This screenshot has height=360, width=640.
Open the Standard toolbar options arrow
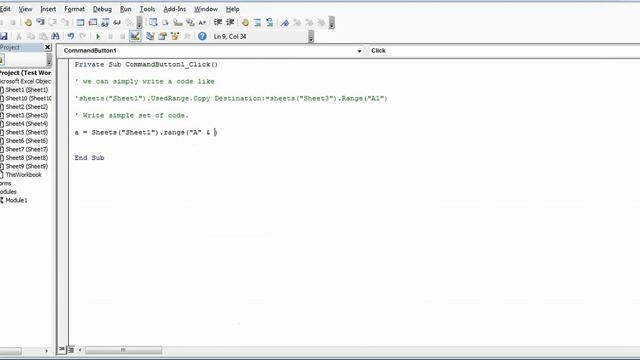click(x=311, y=37)
